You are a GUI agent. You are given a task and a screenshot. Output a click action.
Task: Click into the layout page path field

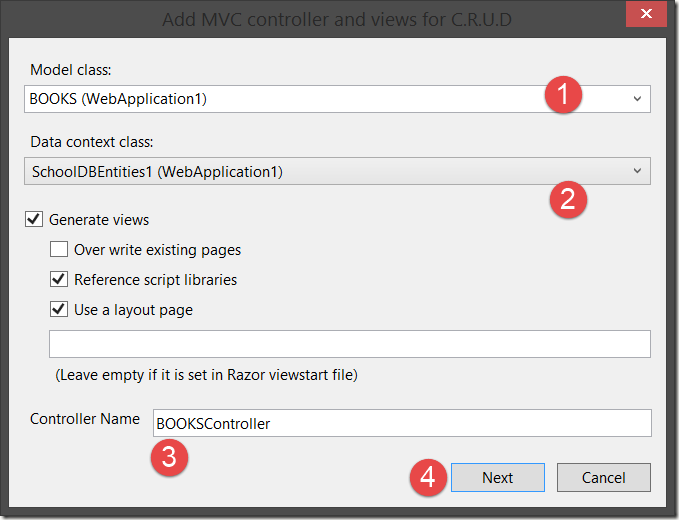[x=349, y=344]
